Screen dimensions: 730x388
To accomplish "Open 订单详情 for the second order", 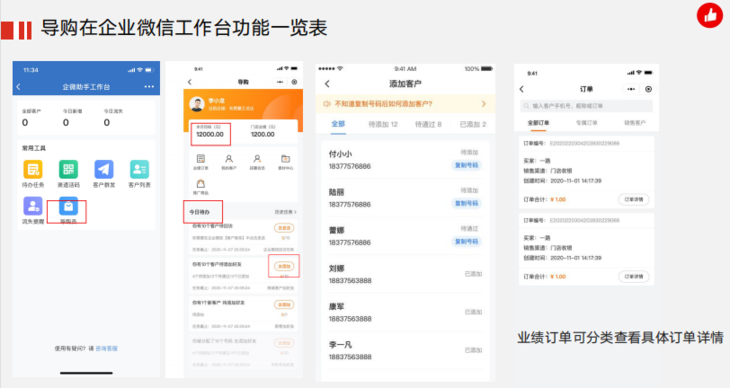I will 633,277.
